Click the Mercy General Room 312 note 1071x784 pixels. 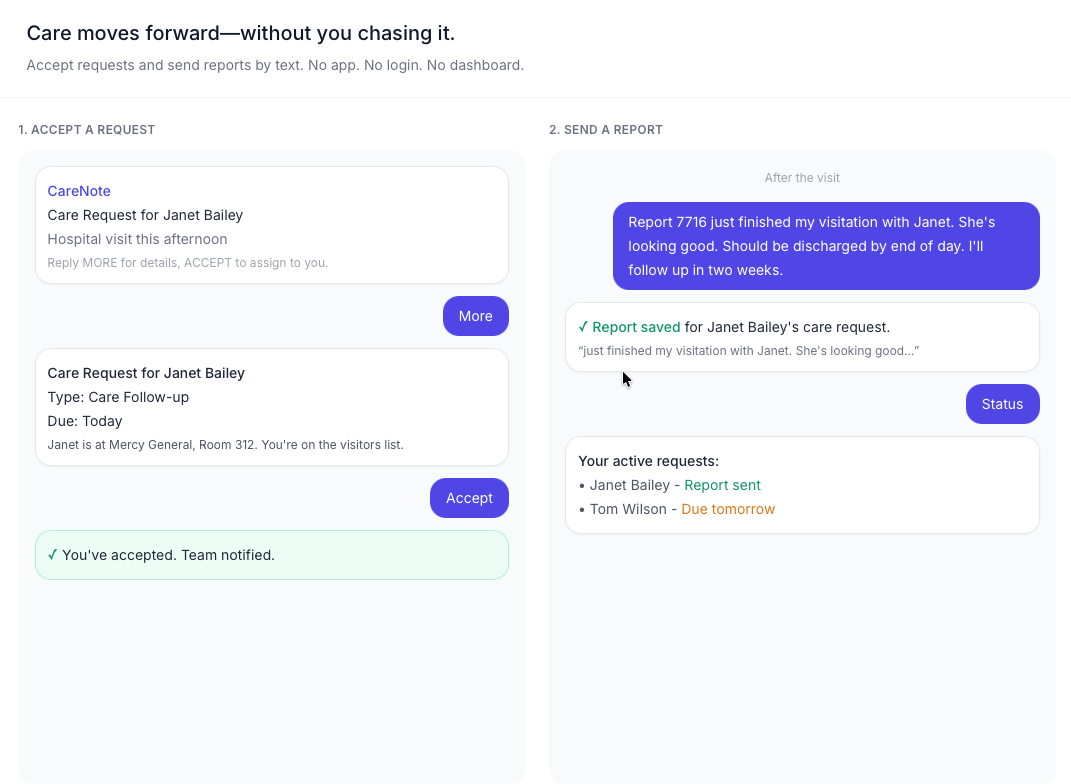225,445
